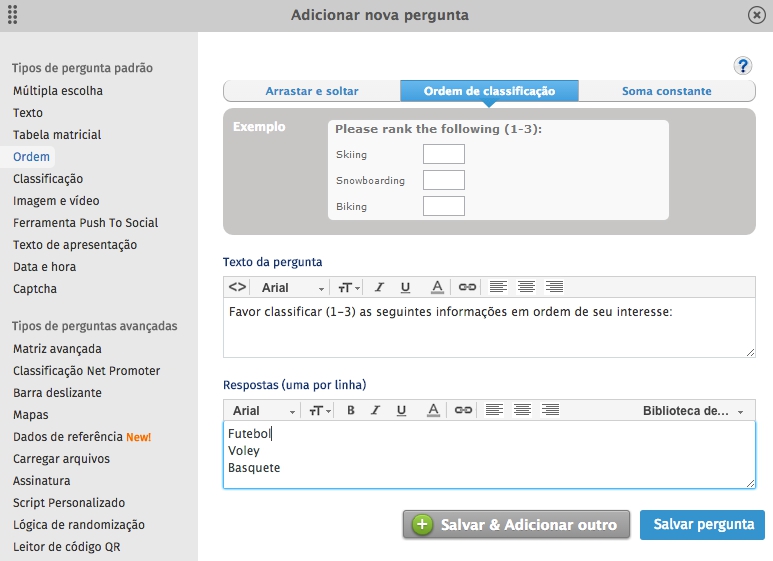
Task: Switch to Arrastar e soltar tab
Action: click(312, 91)
